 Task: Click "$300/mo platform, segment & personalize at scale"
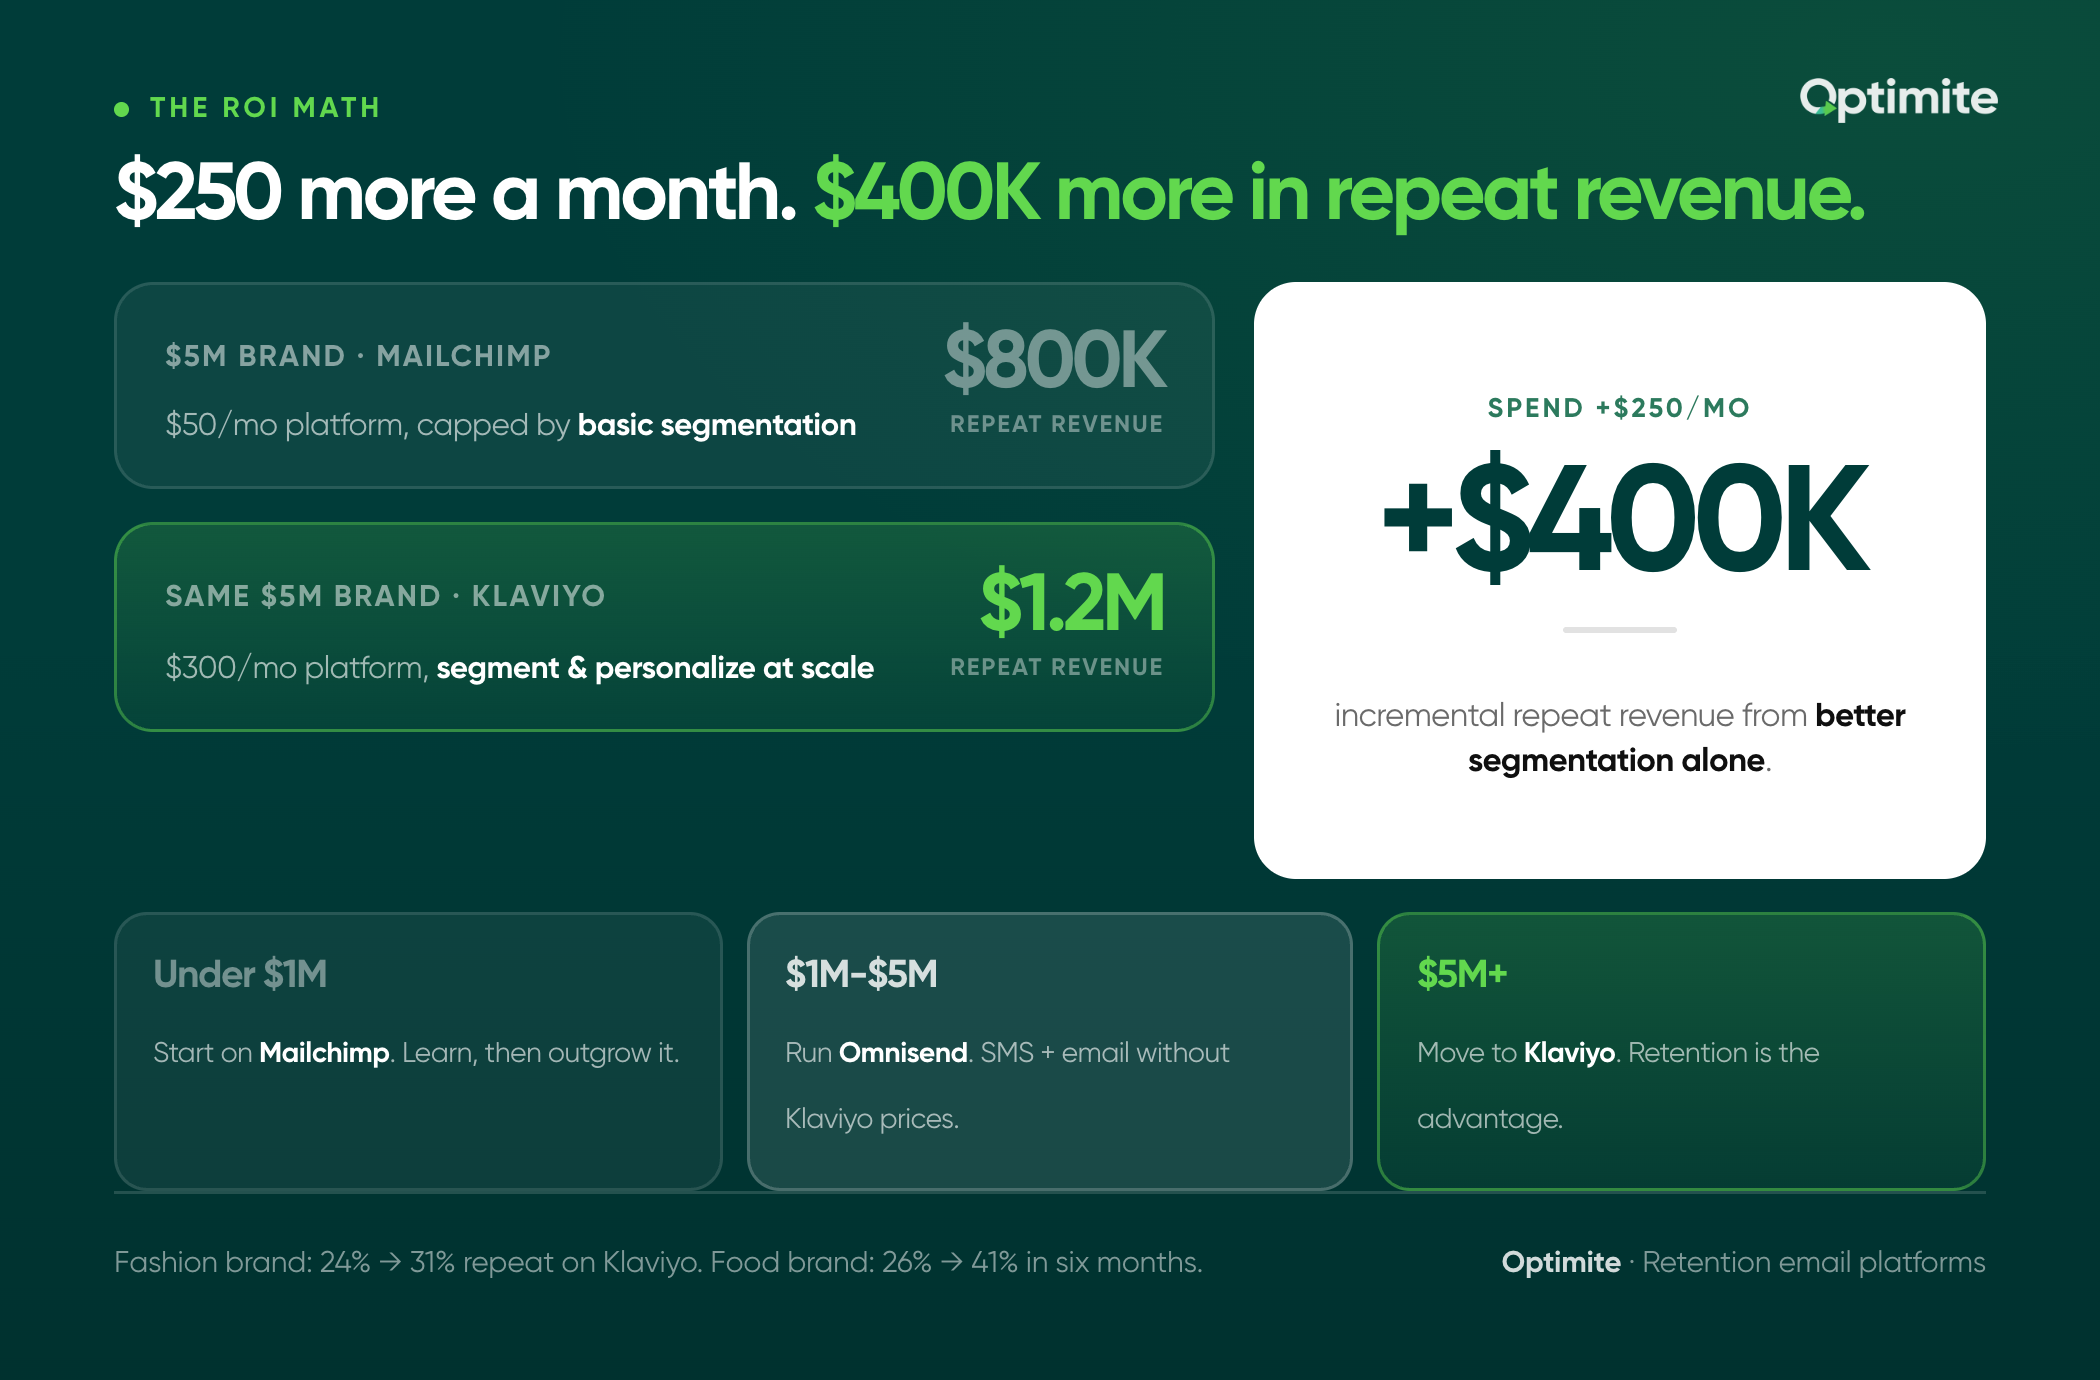(520, 667)
